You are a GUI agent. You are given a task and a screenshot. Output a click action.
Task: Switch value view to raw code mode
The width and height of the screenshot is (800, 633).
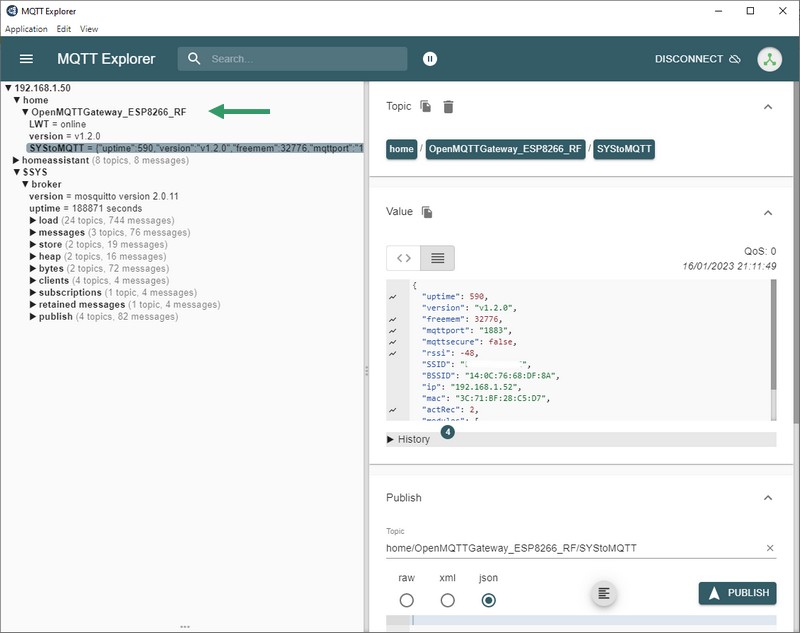coord(404,258)
